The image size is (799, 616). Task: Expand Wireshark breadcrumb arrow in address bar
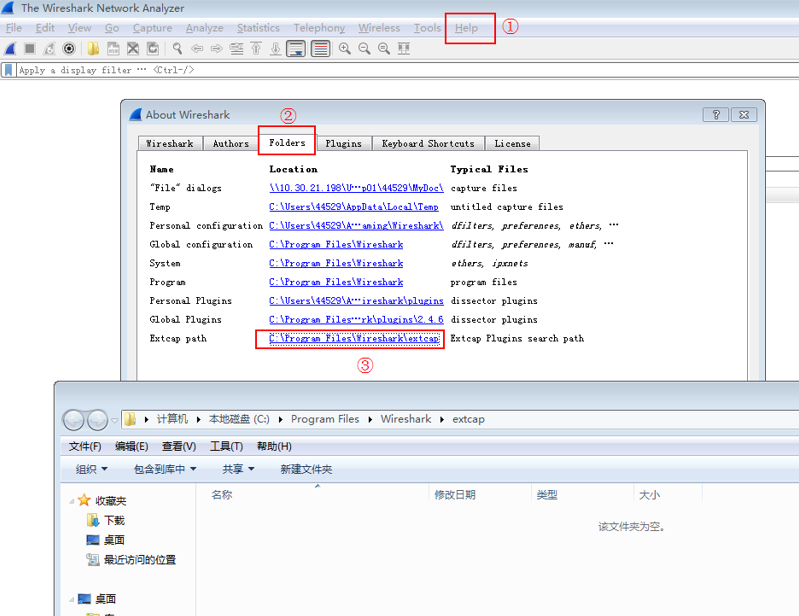click(x=442, y=419)
